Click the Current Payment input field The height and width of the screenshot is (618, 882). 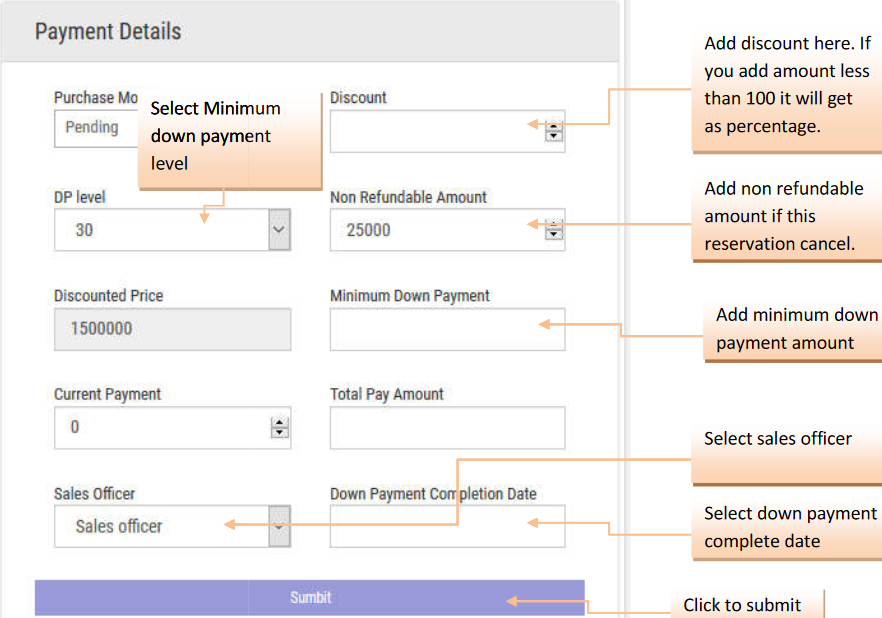160,427
